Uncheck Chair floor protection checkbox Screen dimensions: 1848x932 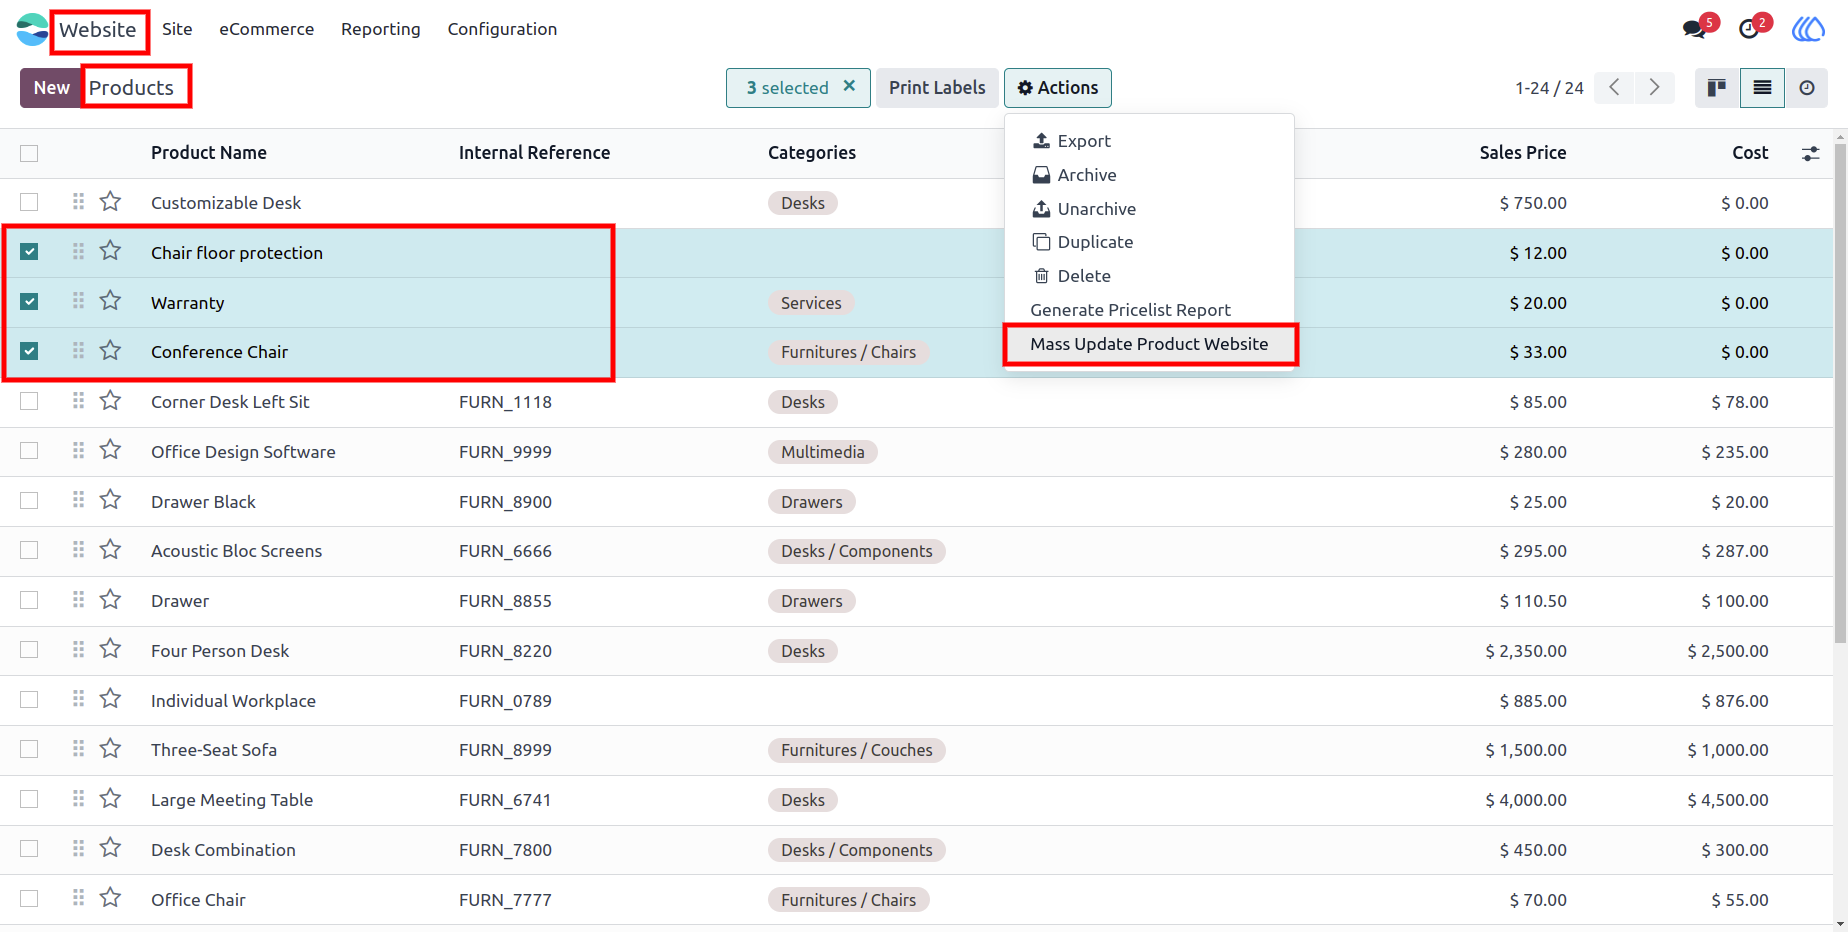pyautogui.click(x=29, y=252)
